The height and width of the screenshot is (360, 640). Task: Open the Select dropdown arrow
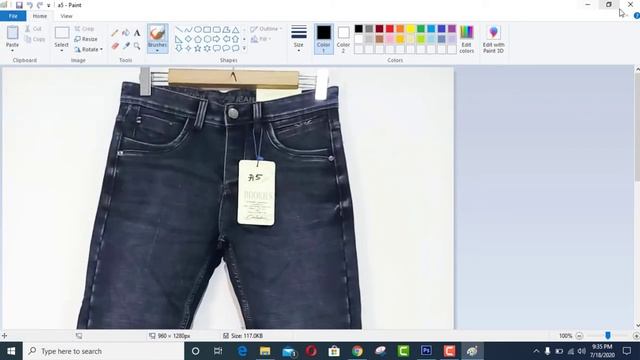pyautogui.click(x=62, y=51)
